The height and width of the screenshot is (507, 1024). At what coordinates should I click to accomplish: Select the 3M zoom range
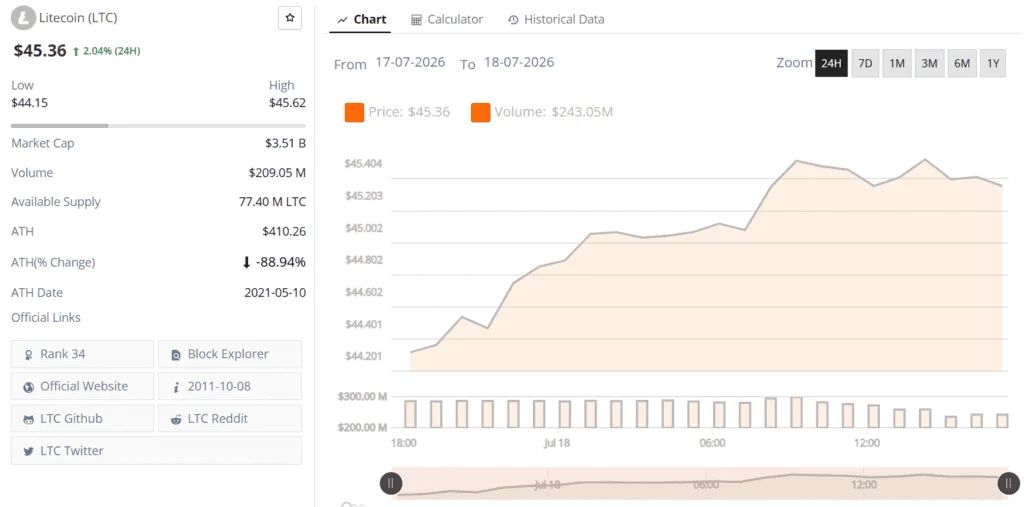tap(929, 63)
